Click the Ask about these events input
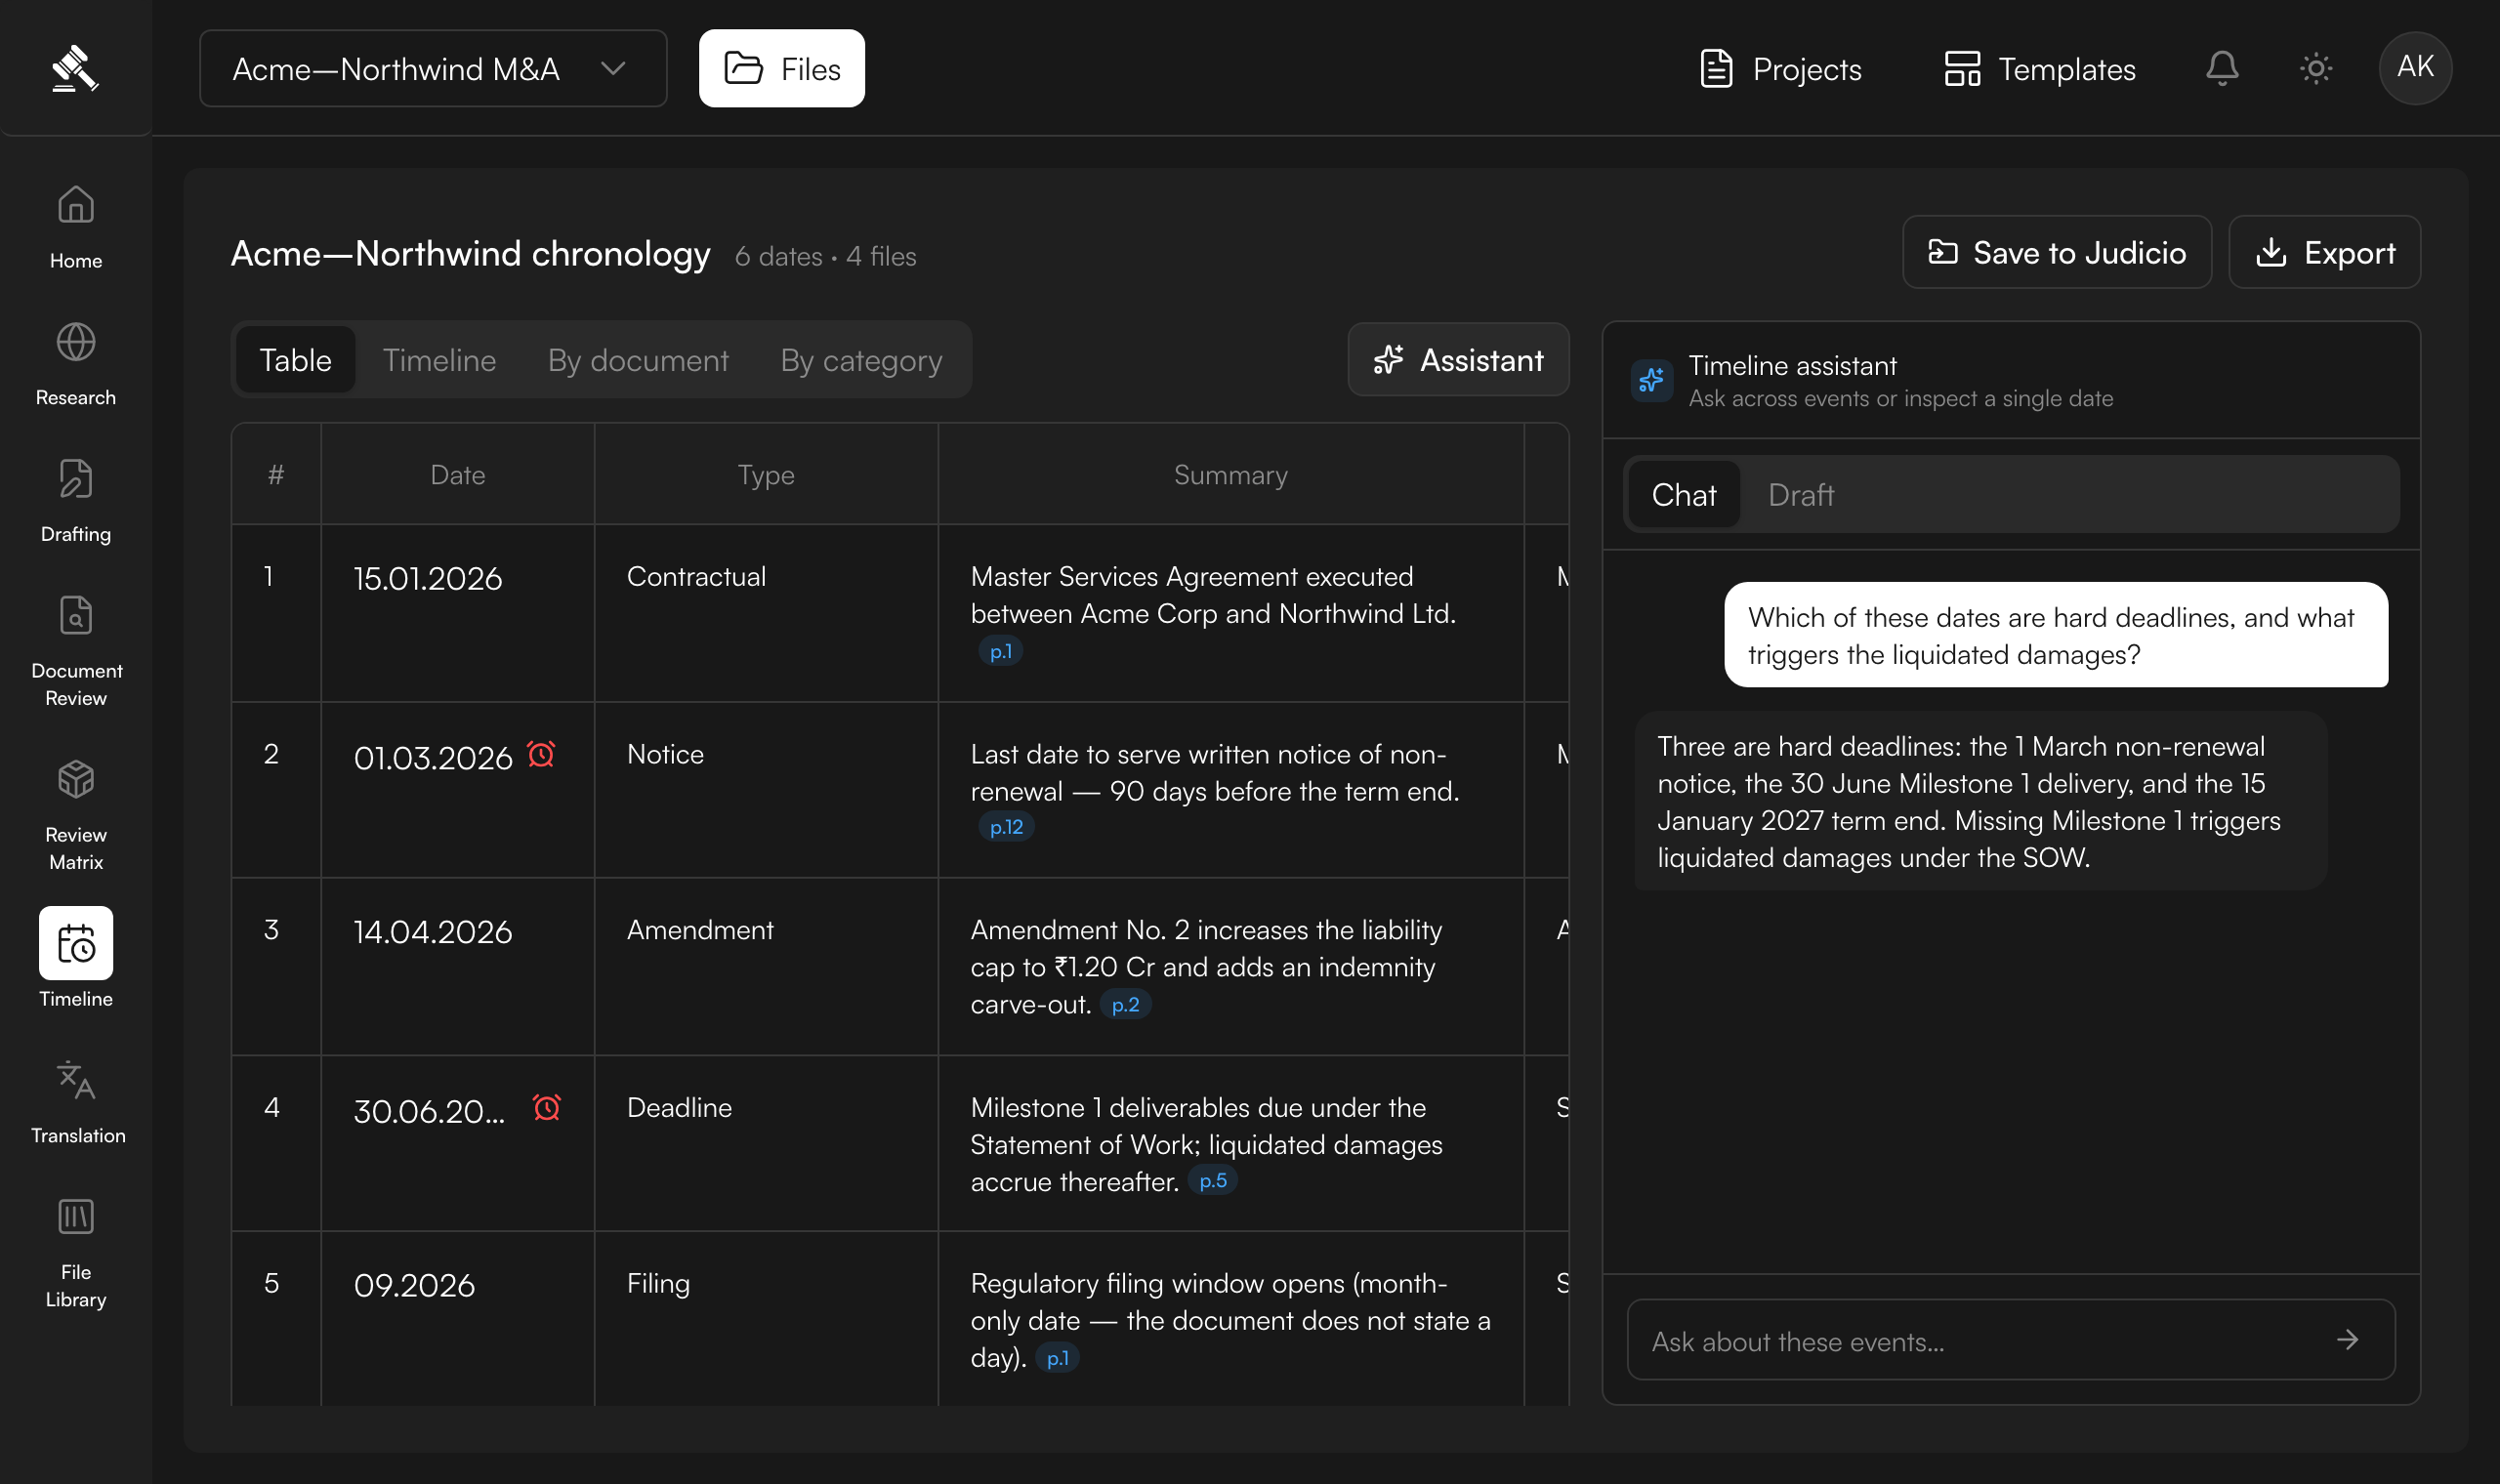 2011,1339
